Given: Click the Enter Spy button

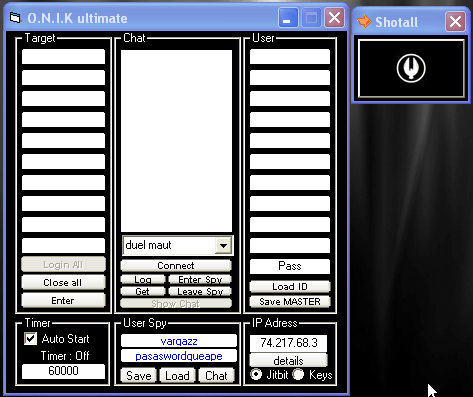Looking at the screenshot, I should (200, 280).
